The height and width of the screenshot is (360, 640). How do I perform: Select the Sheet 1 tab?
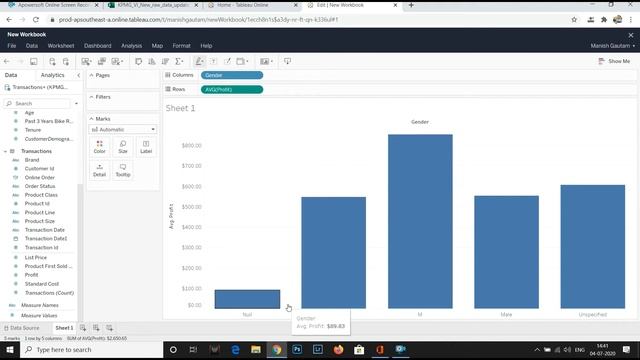click(64, 328)
